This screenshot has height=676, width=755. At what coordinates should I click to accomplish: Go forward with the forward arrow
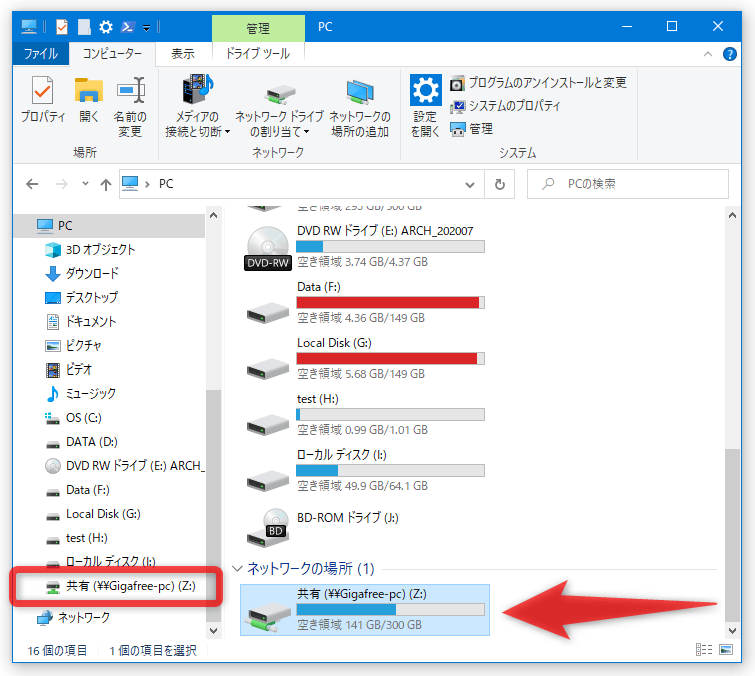pyautogui.click(x=62, y=184)
